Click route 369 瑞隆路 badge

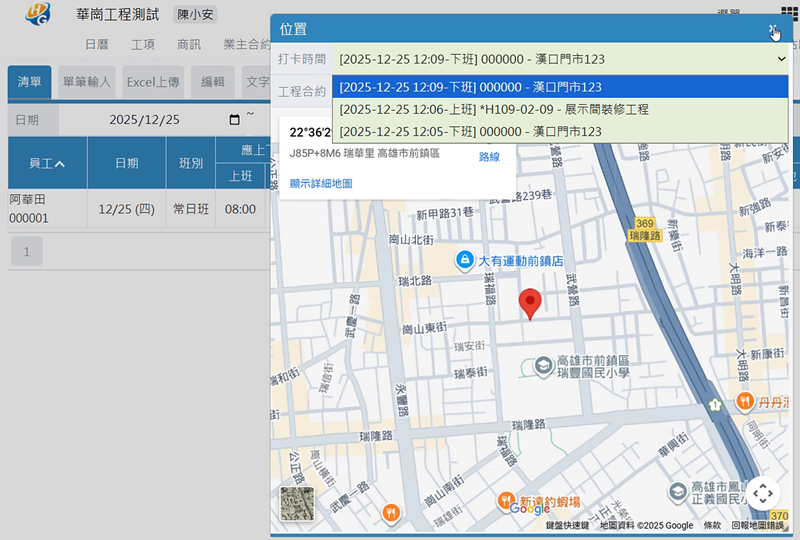coord(645,230)
